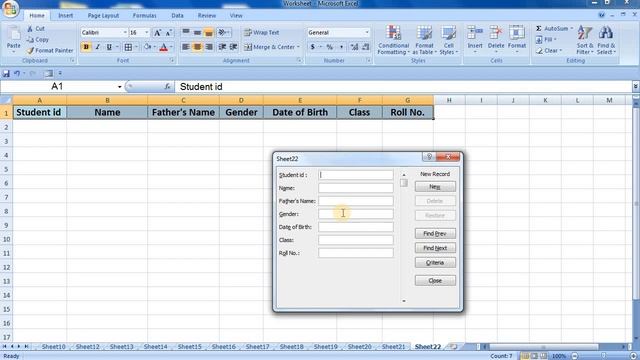Click the Copy command
This screenshot has height=360, width=640.
coord(38,40)
